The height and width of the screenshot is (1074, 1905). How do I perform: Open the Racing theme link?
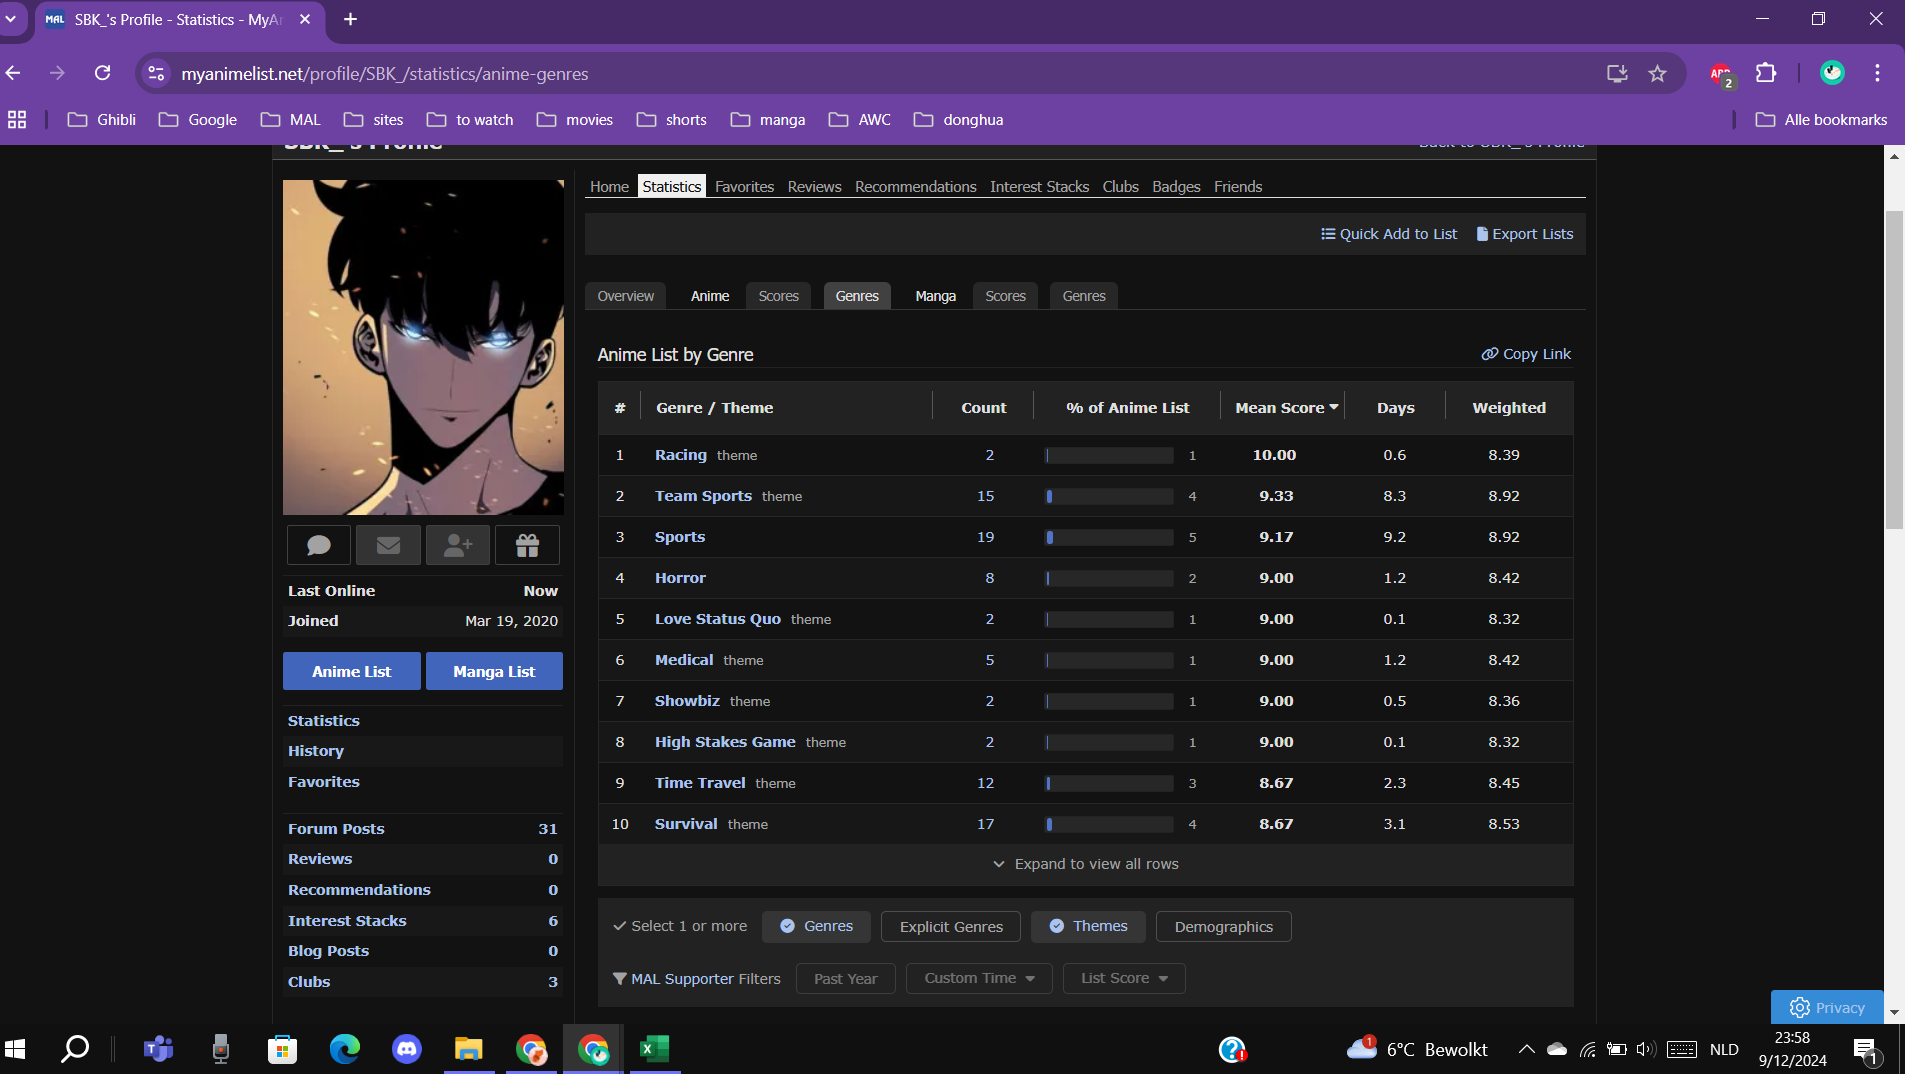(x=680, y=455)
